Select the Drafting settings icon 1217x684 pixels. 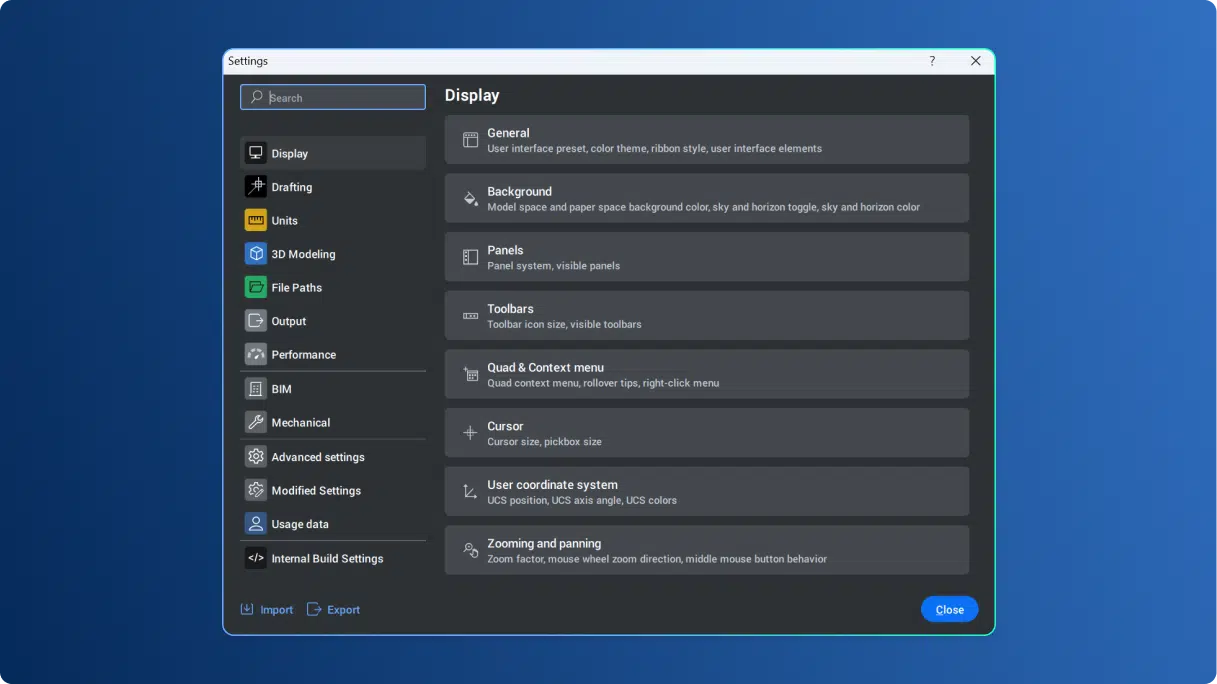coord(256,186)
